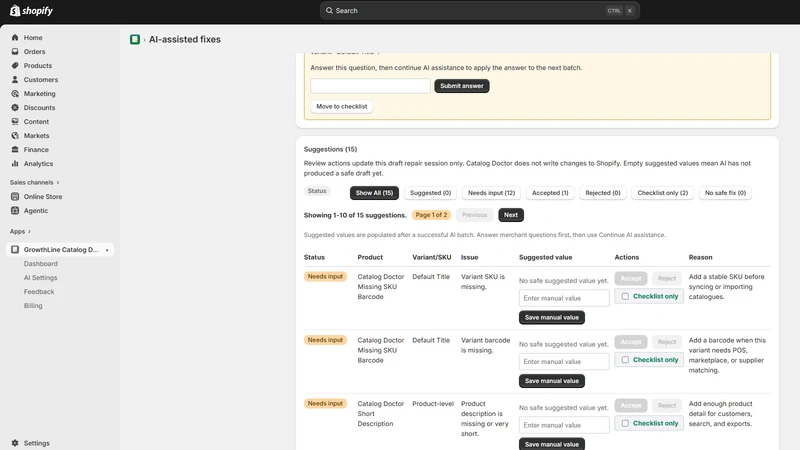The image size is (800, 450).
Task: Open Dashboard under Catalog Doctor
Action: pyautogui.click(x=40, y=264)
